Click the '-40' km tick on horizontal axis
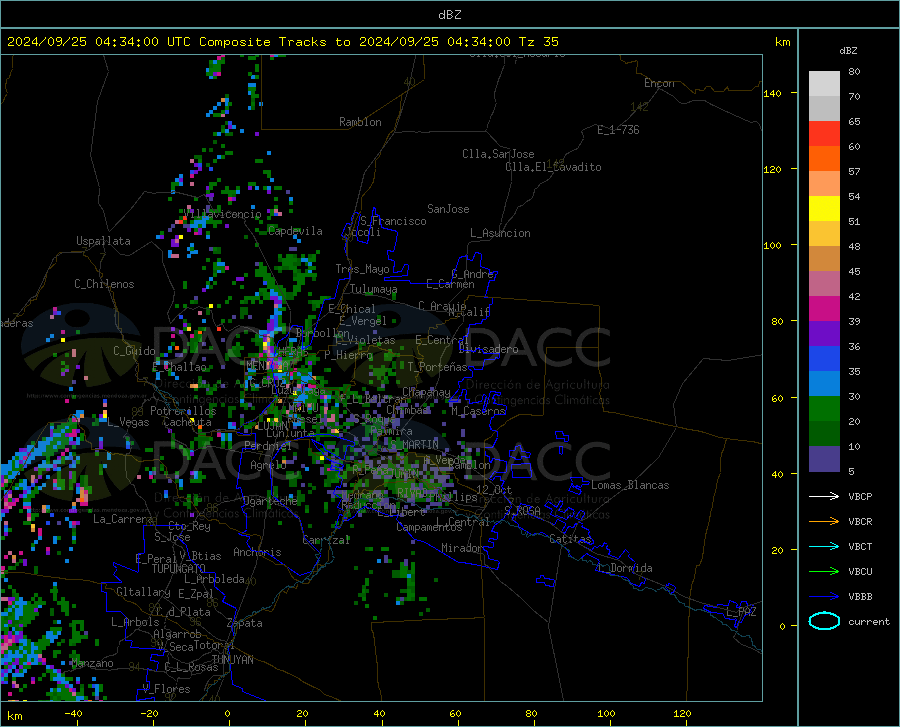 [72, 714]
